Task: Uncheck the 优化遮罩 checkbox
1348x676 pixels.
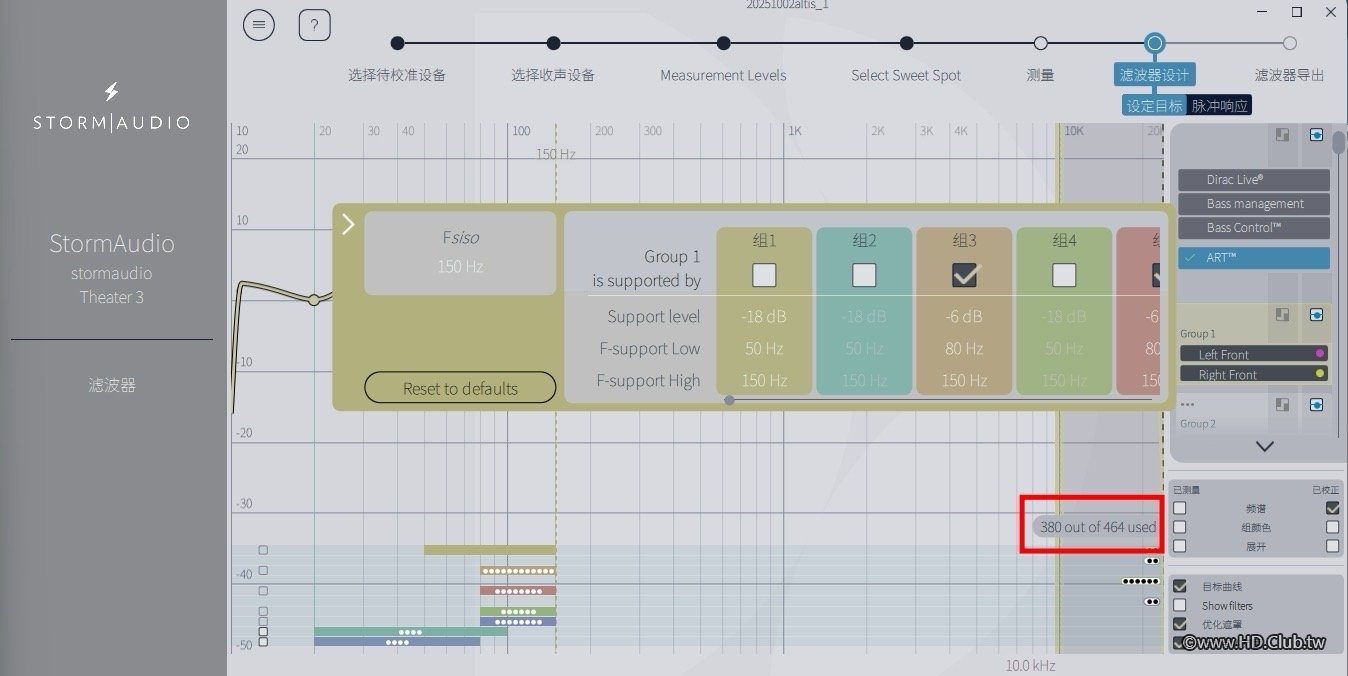Action: tap(1180, 624)
